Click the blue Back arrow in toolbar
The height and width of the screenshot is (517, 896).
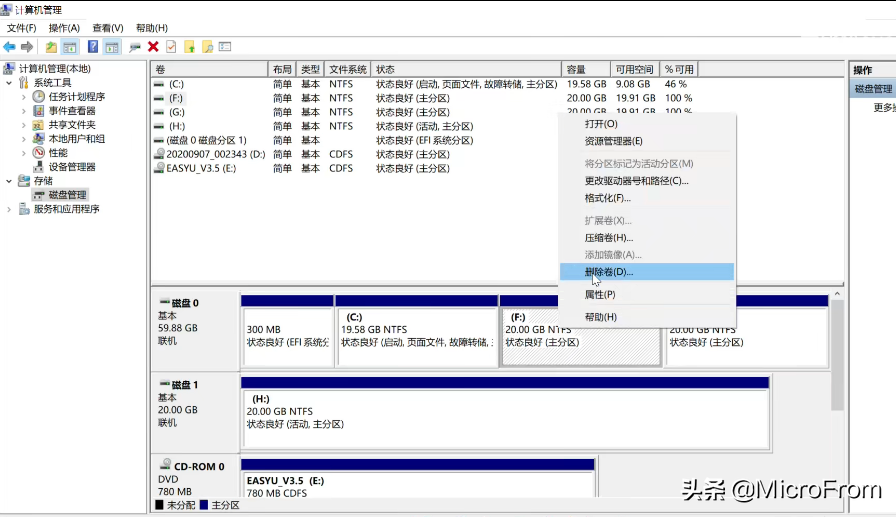tap(10, 47)
